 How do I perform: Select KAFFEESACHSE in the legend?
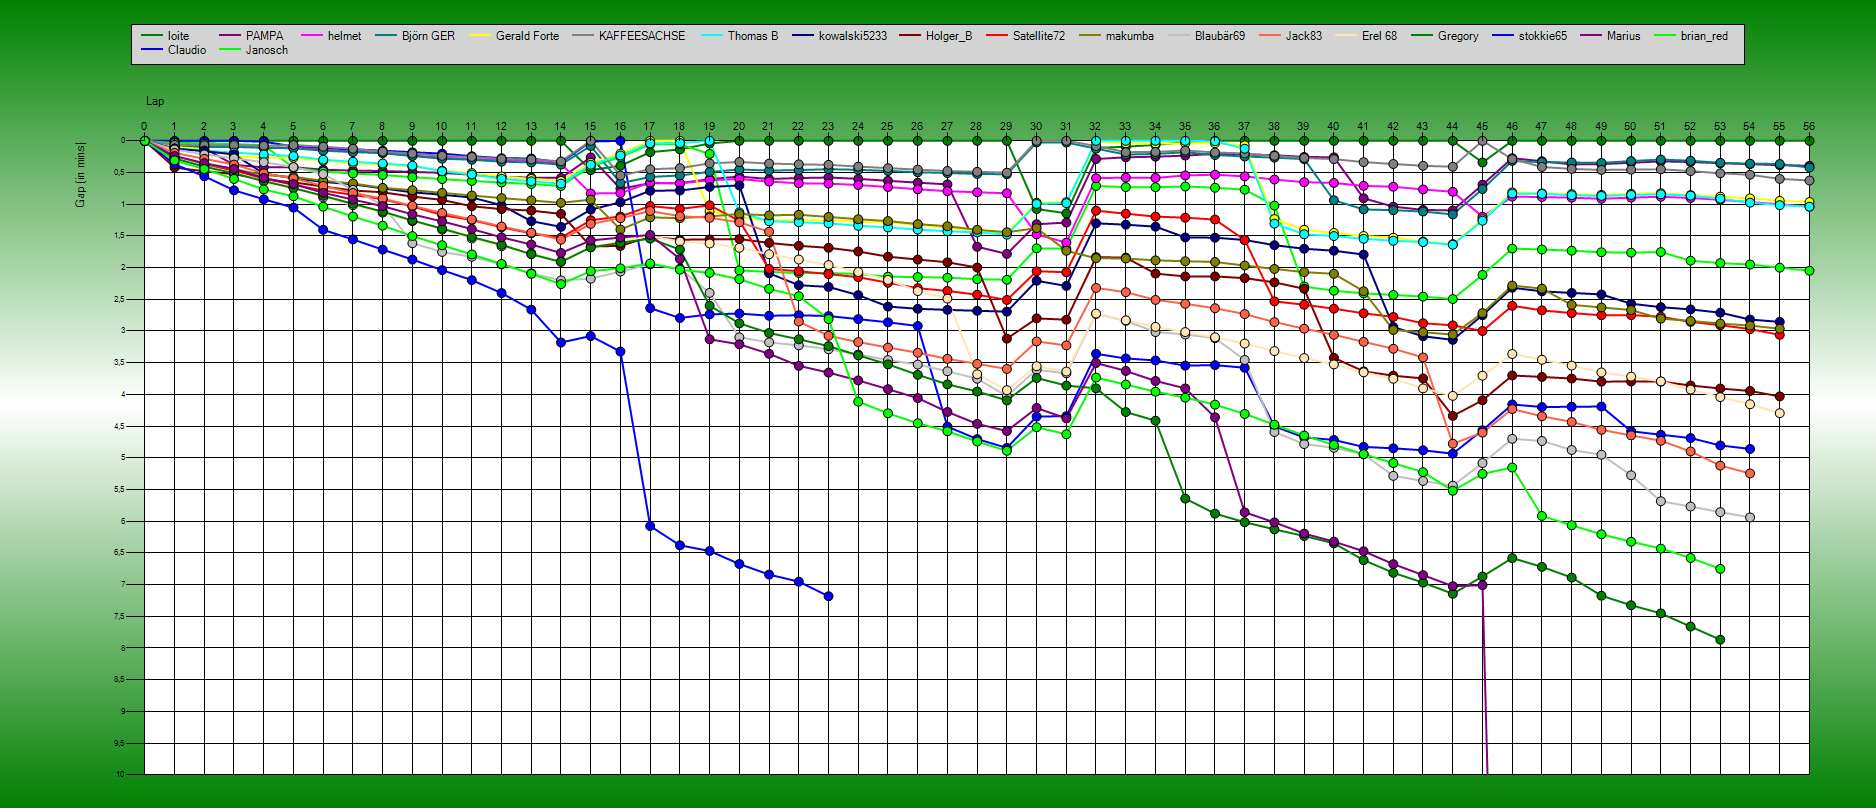coord(641,36)
